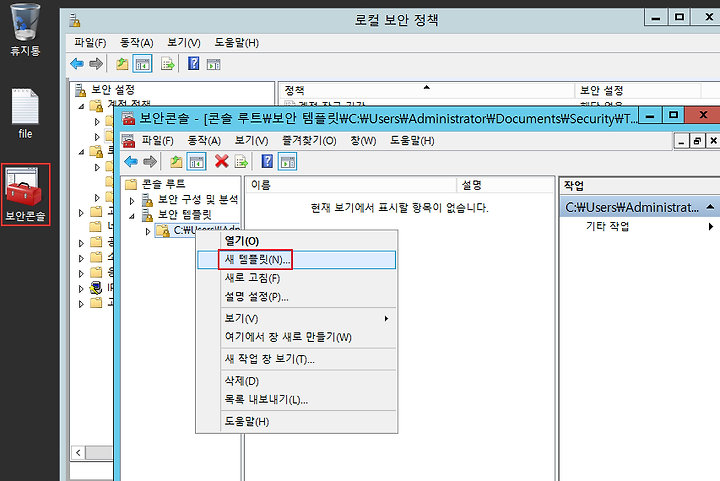Screen dimensions: 720x481
Task: Expand the C:\Users template folder arrow
Action: pos(147,231)
